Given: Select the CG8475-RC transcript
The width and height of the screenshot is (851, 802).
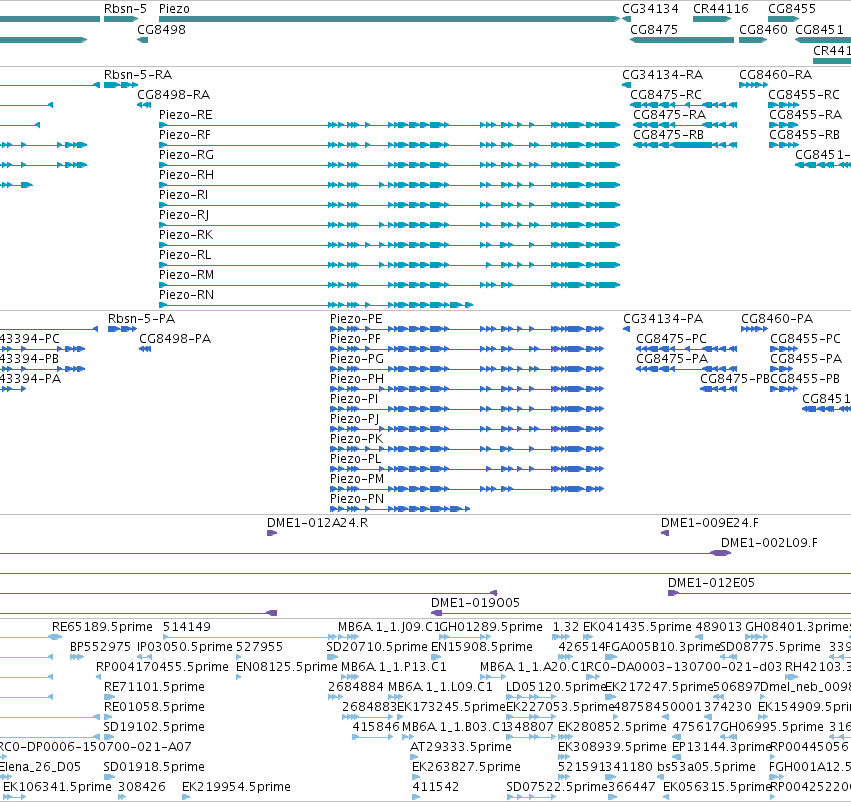Looking at the screenshot, I should (683, 105).
